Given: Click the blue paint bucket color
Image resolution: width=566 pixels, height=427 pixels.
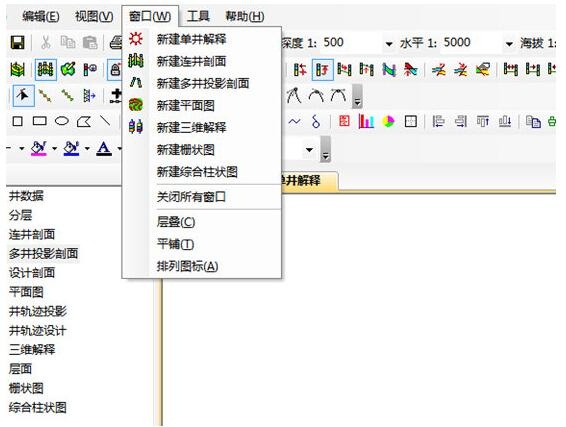Looking at the screenshot, I should click(x=71, y=148).
